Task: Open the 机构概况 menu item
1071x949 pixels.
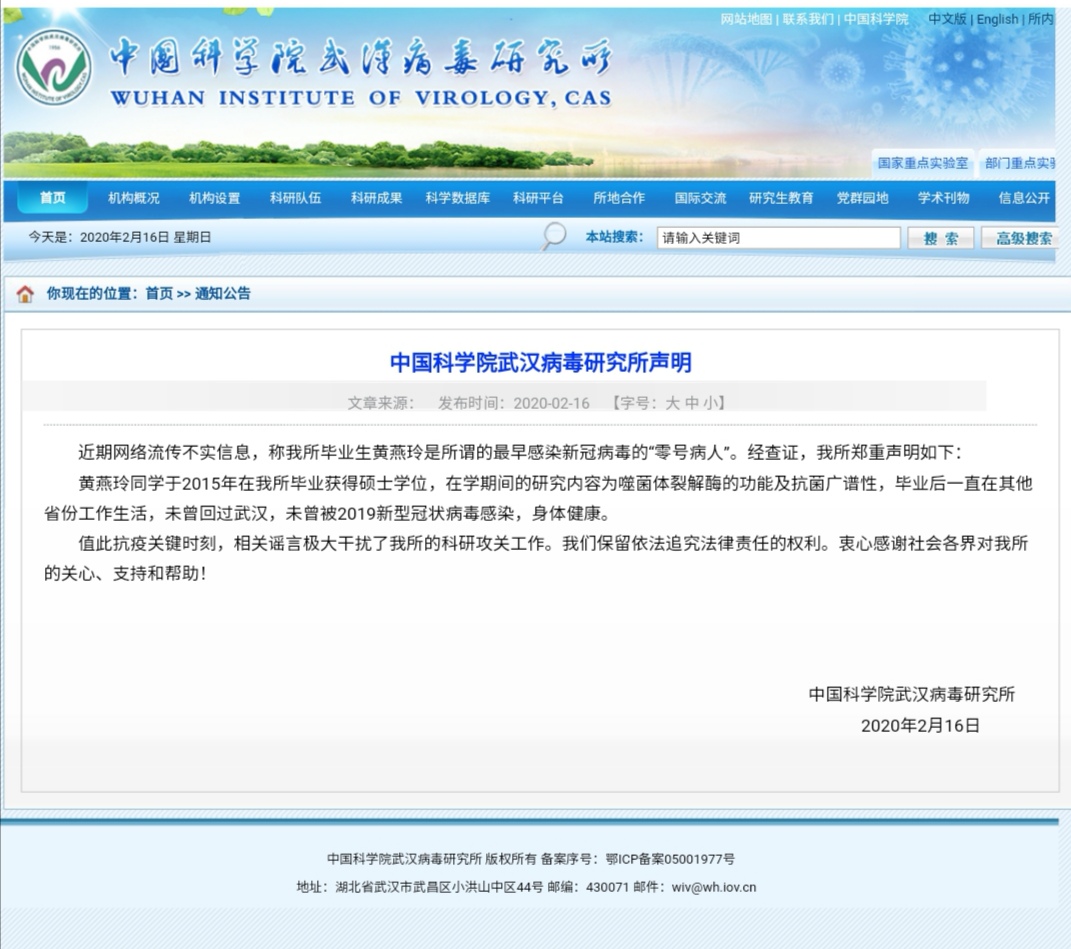Action: tap(133, 198)
